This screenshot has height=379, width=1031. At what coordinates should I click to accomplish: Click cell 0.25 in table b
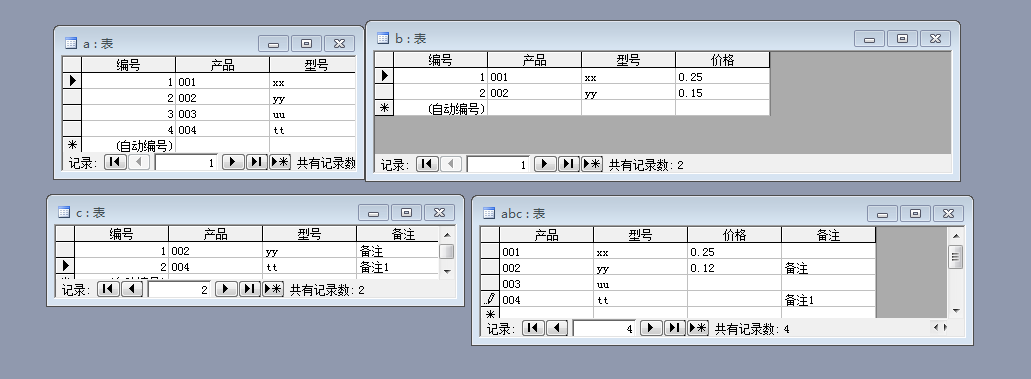click(723, 76)
